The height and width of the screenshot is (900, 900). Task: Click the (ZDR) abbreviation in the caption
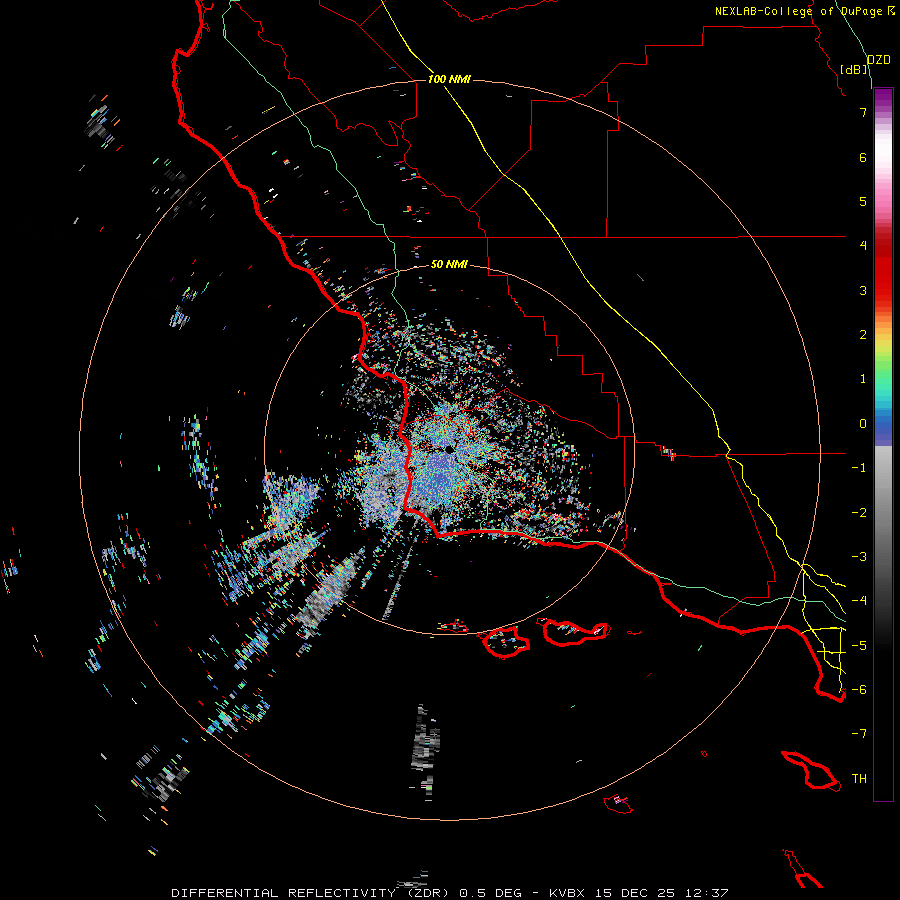tap(430, 893)
